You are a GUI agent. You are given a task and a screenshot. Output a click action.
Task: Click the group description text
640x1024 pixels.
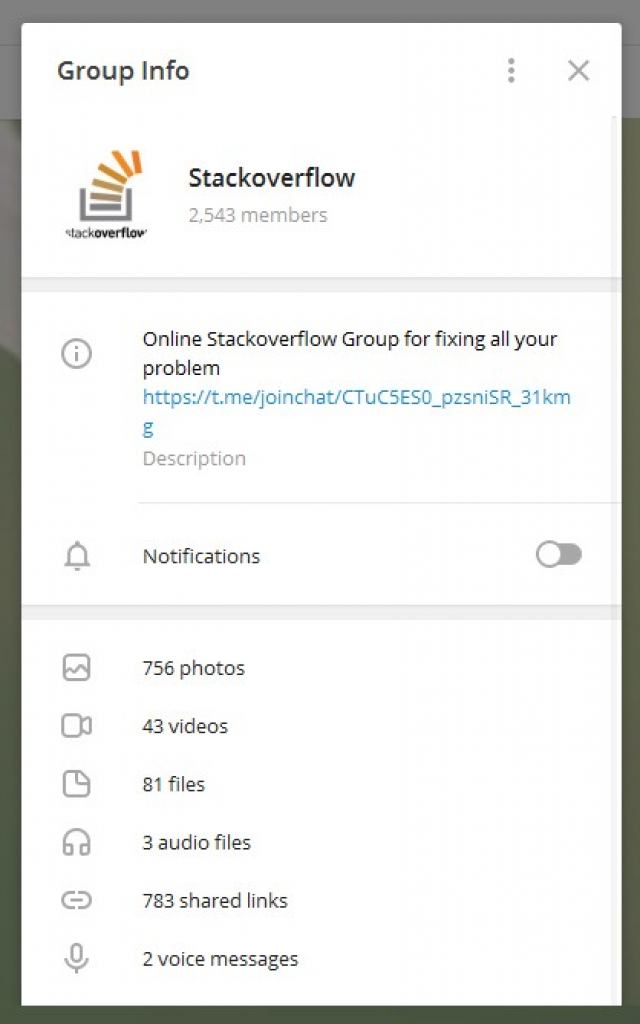[x=350, y=353]
